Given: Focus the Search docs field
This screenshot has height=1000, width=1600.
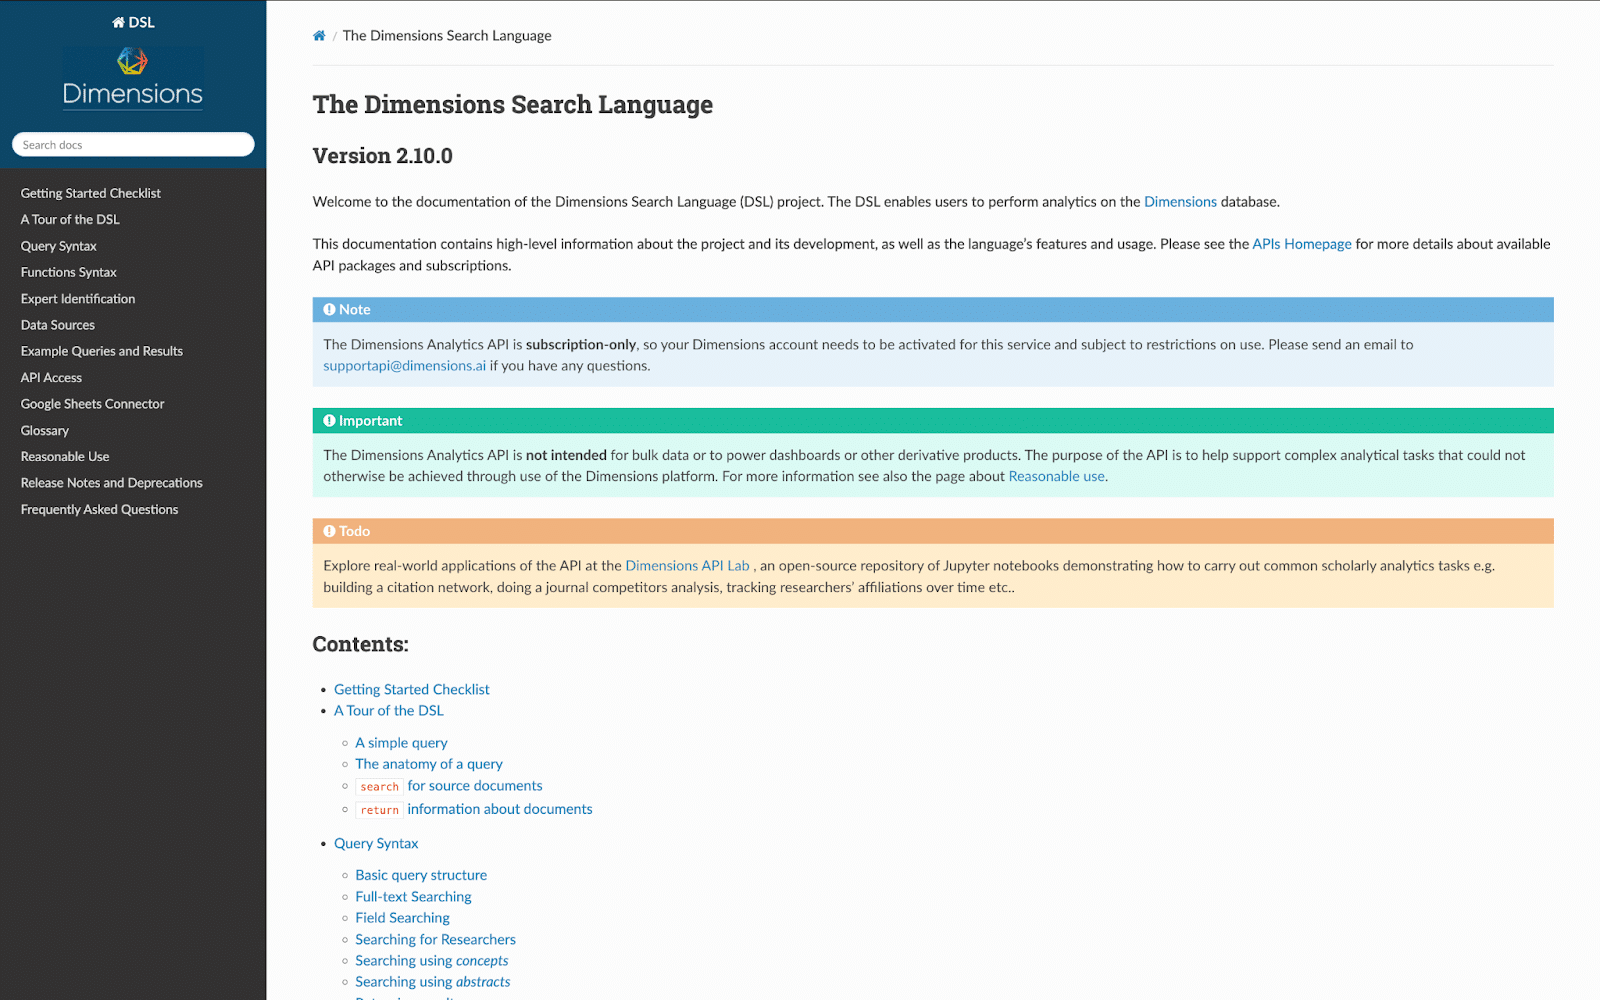Looking at the screenshot, I should pos(133,145).
